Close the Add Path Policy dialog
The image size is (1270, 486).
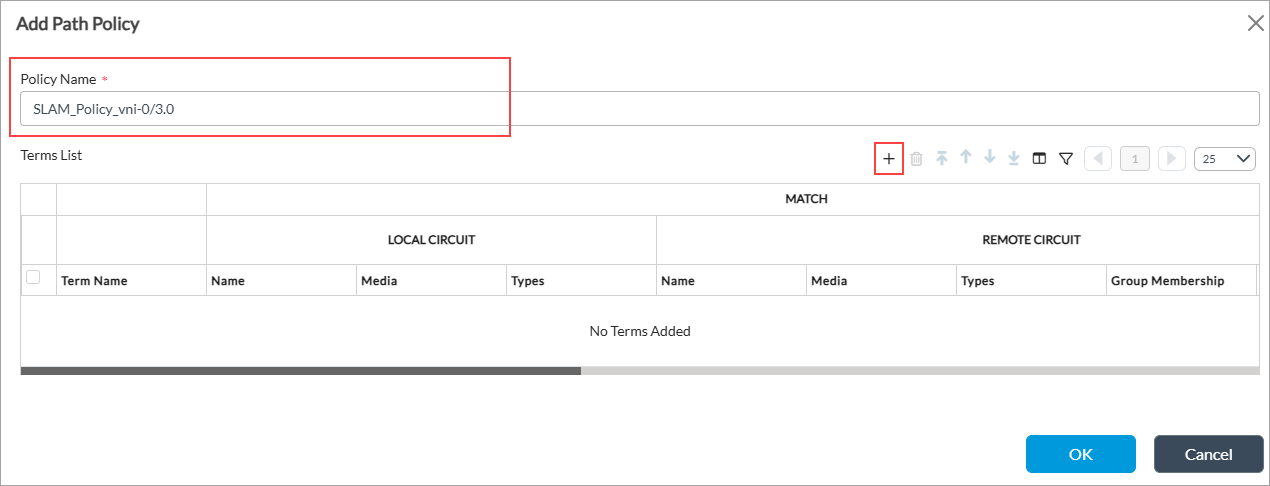[x=1255, y=23]
